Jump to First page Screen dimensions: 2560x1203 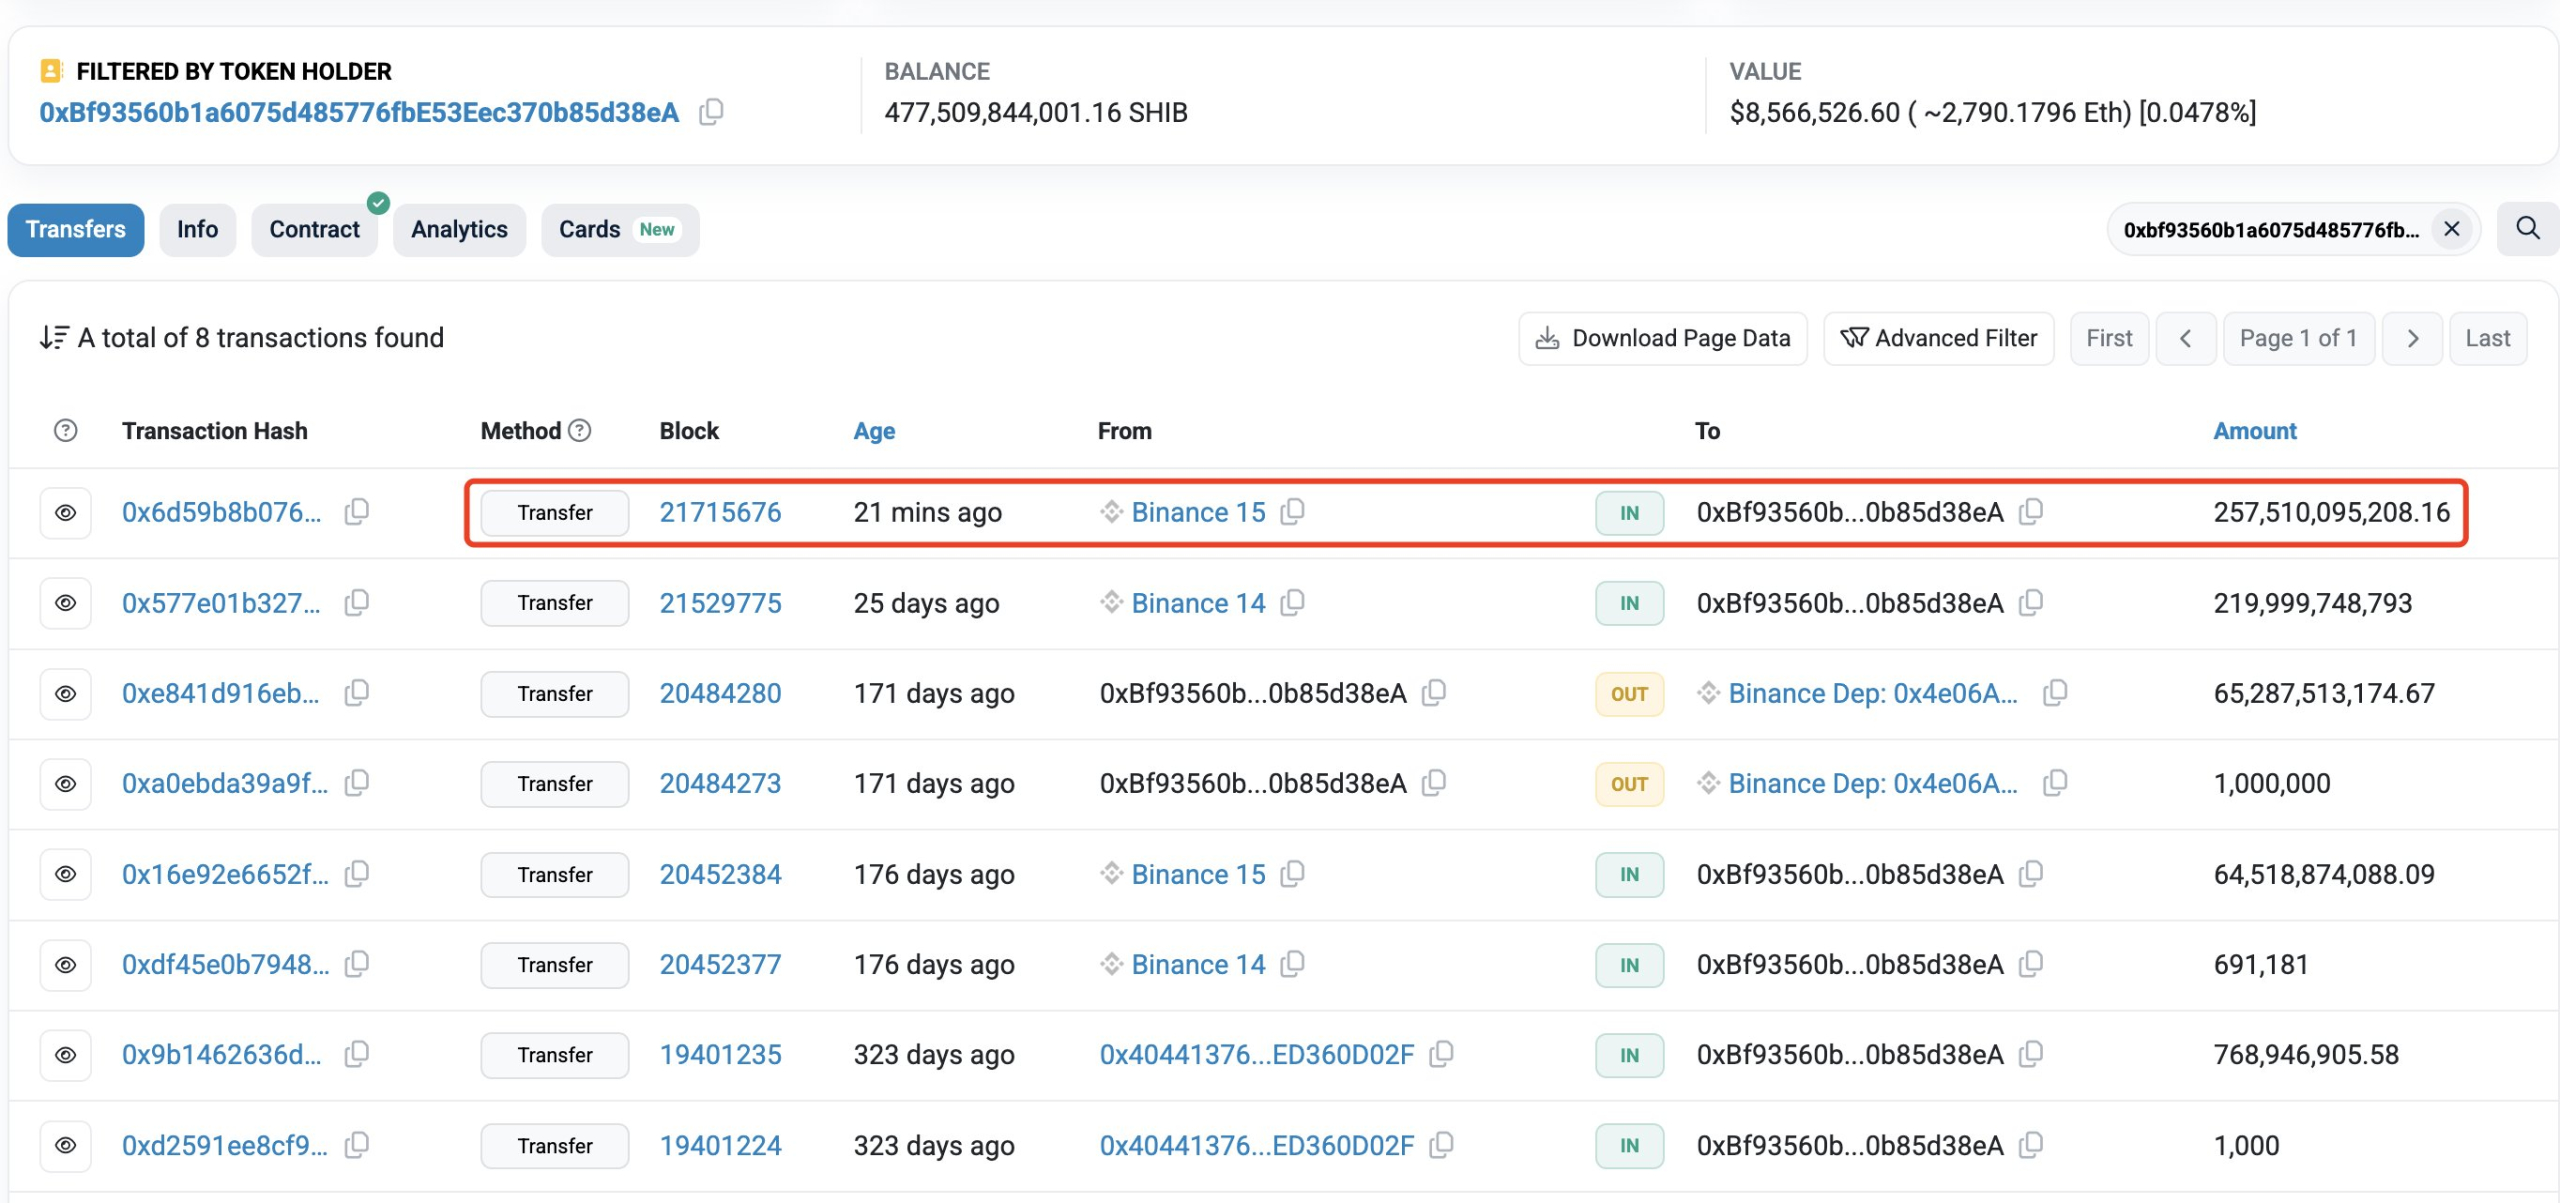(x=2109, y=339)
